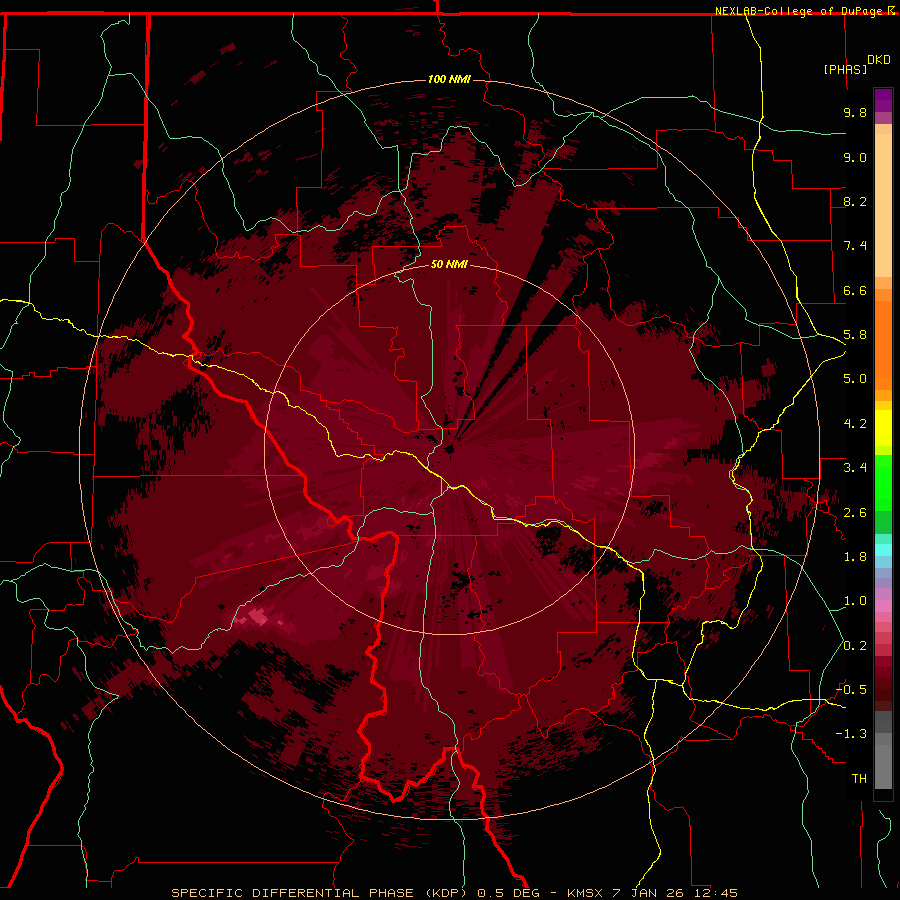
Task: Click the 1.8 value on the scale
Action: tap(855, 557)
